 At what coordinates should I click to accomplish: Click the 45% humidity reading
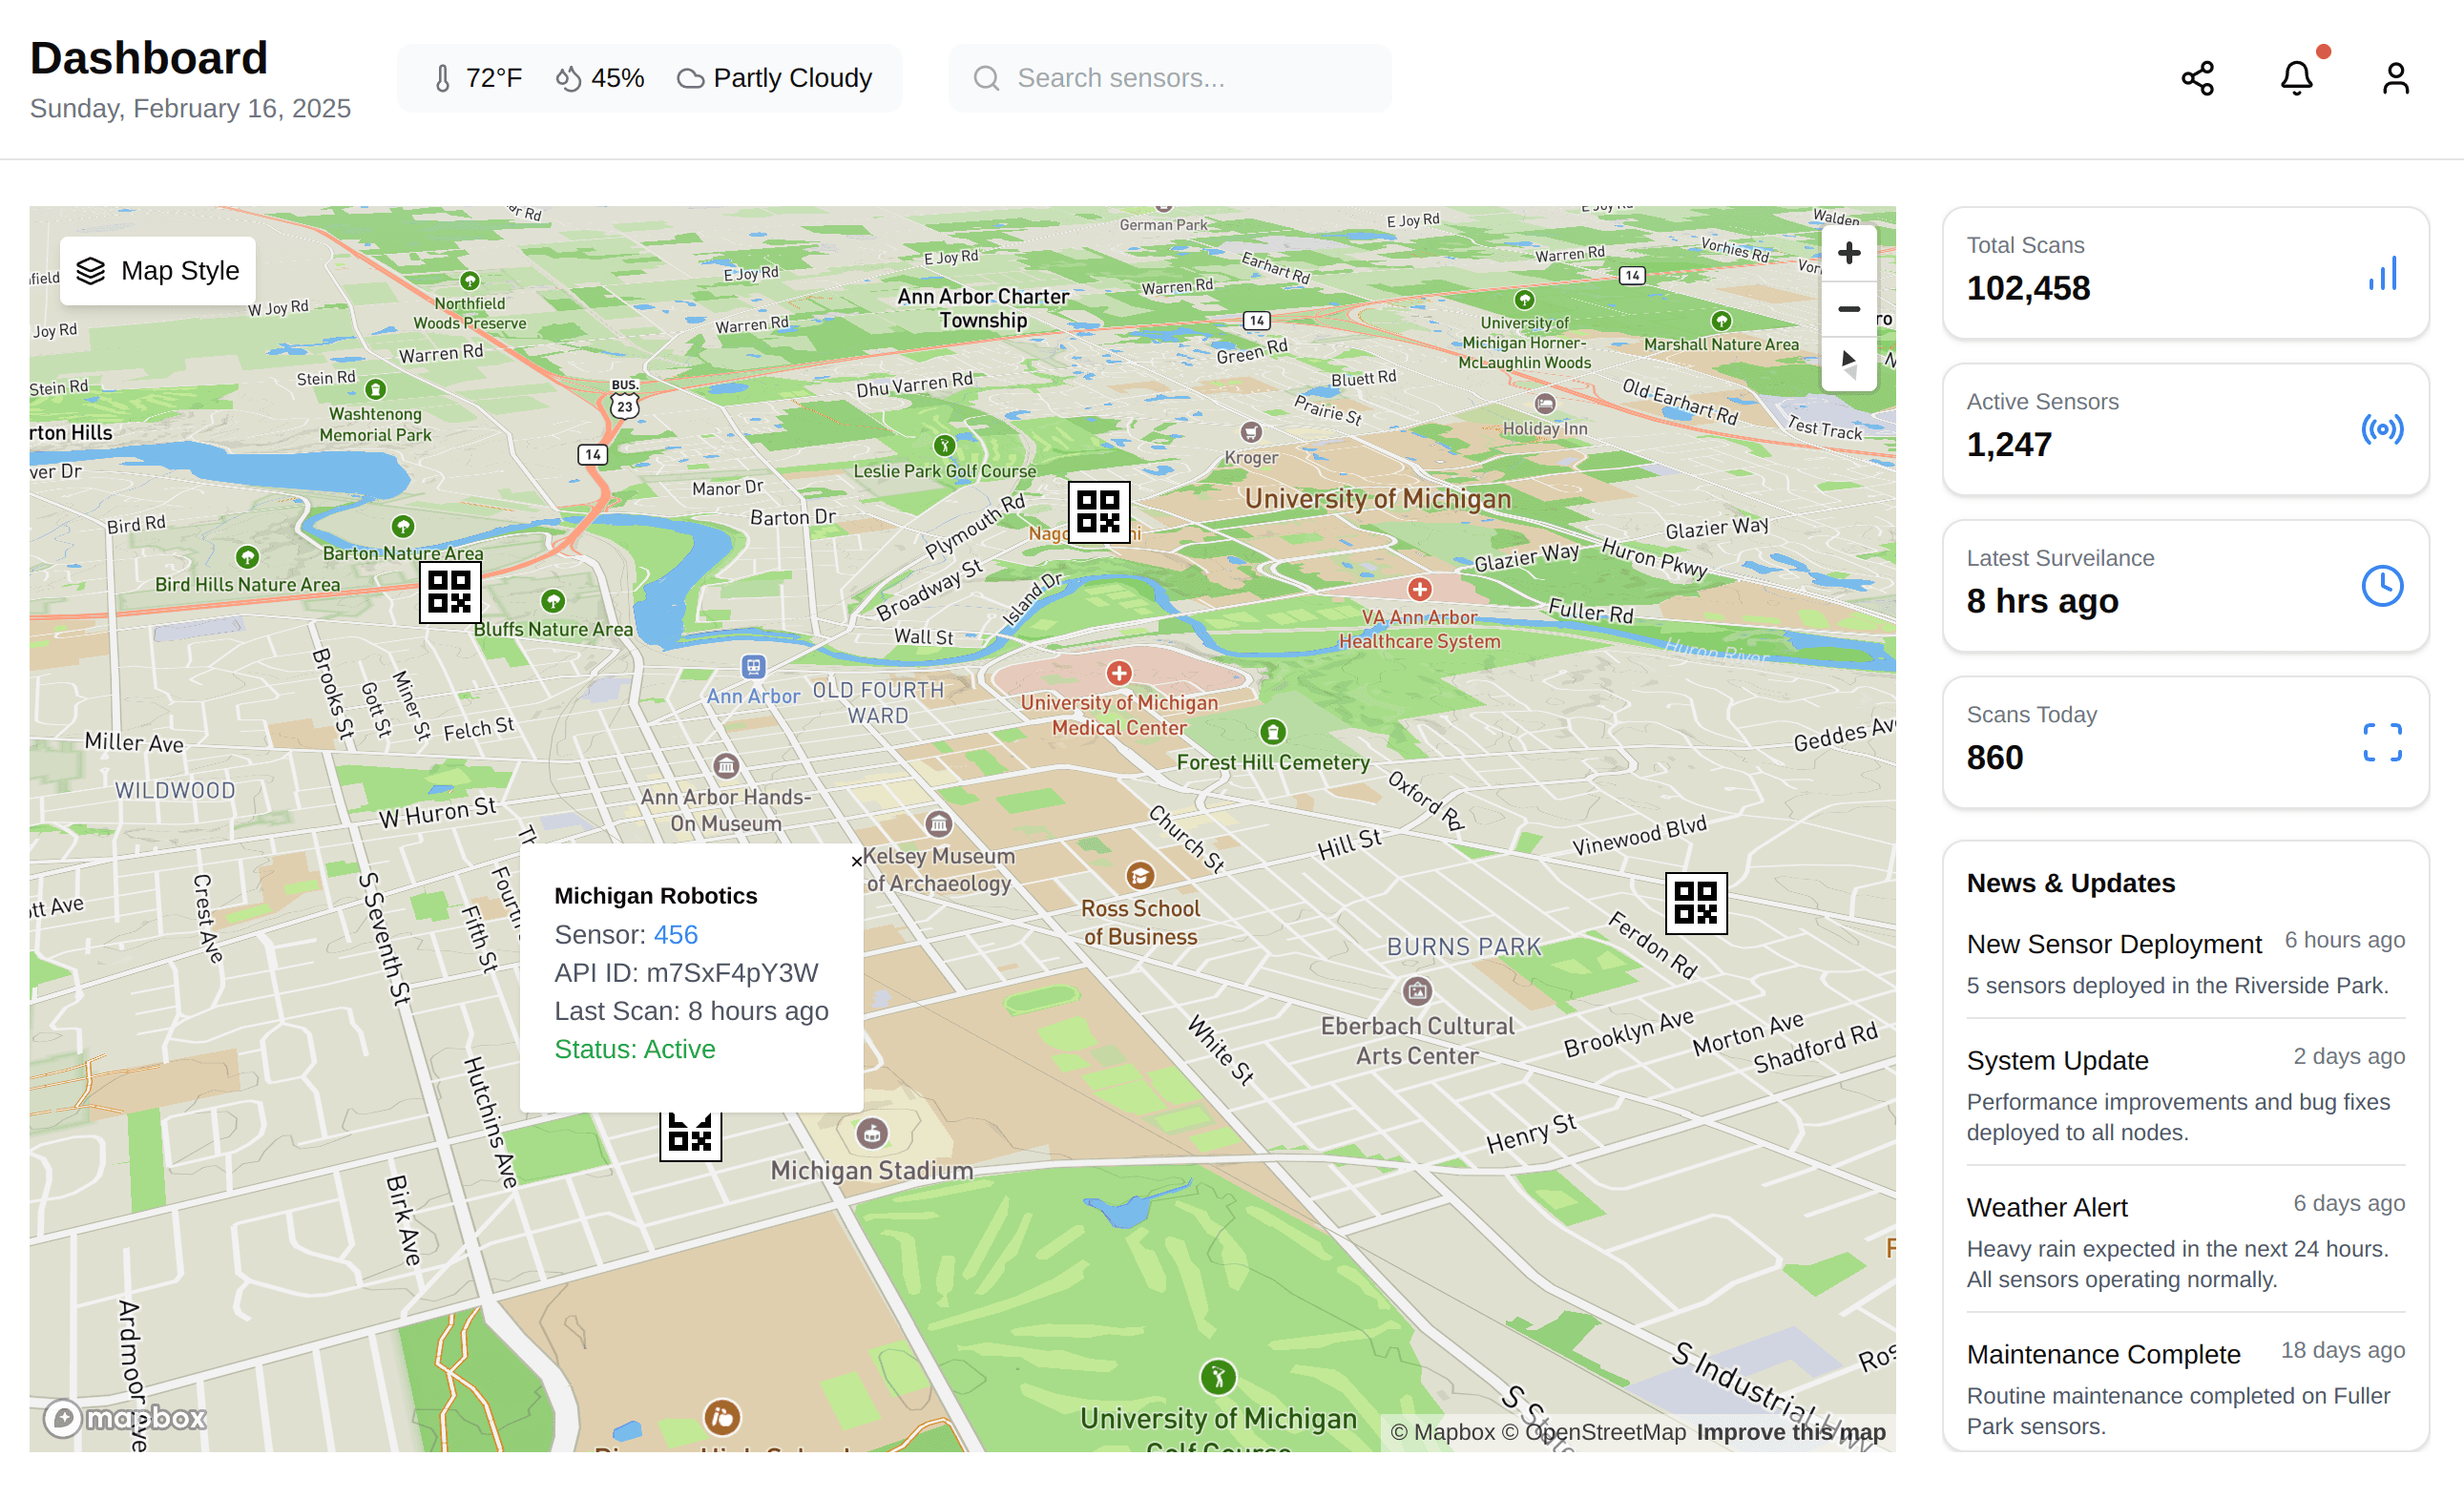617,78
